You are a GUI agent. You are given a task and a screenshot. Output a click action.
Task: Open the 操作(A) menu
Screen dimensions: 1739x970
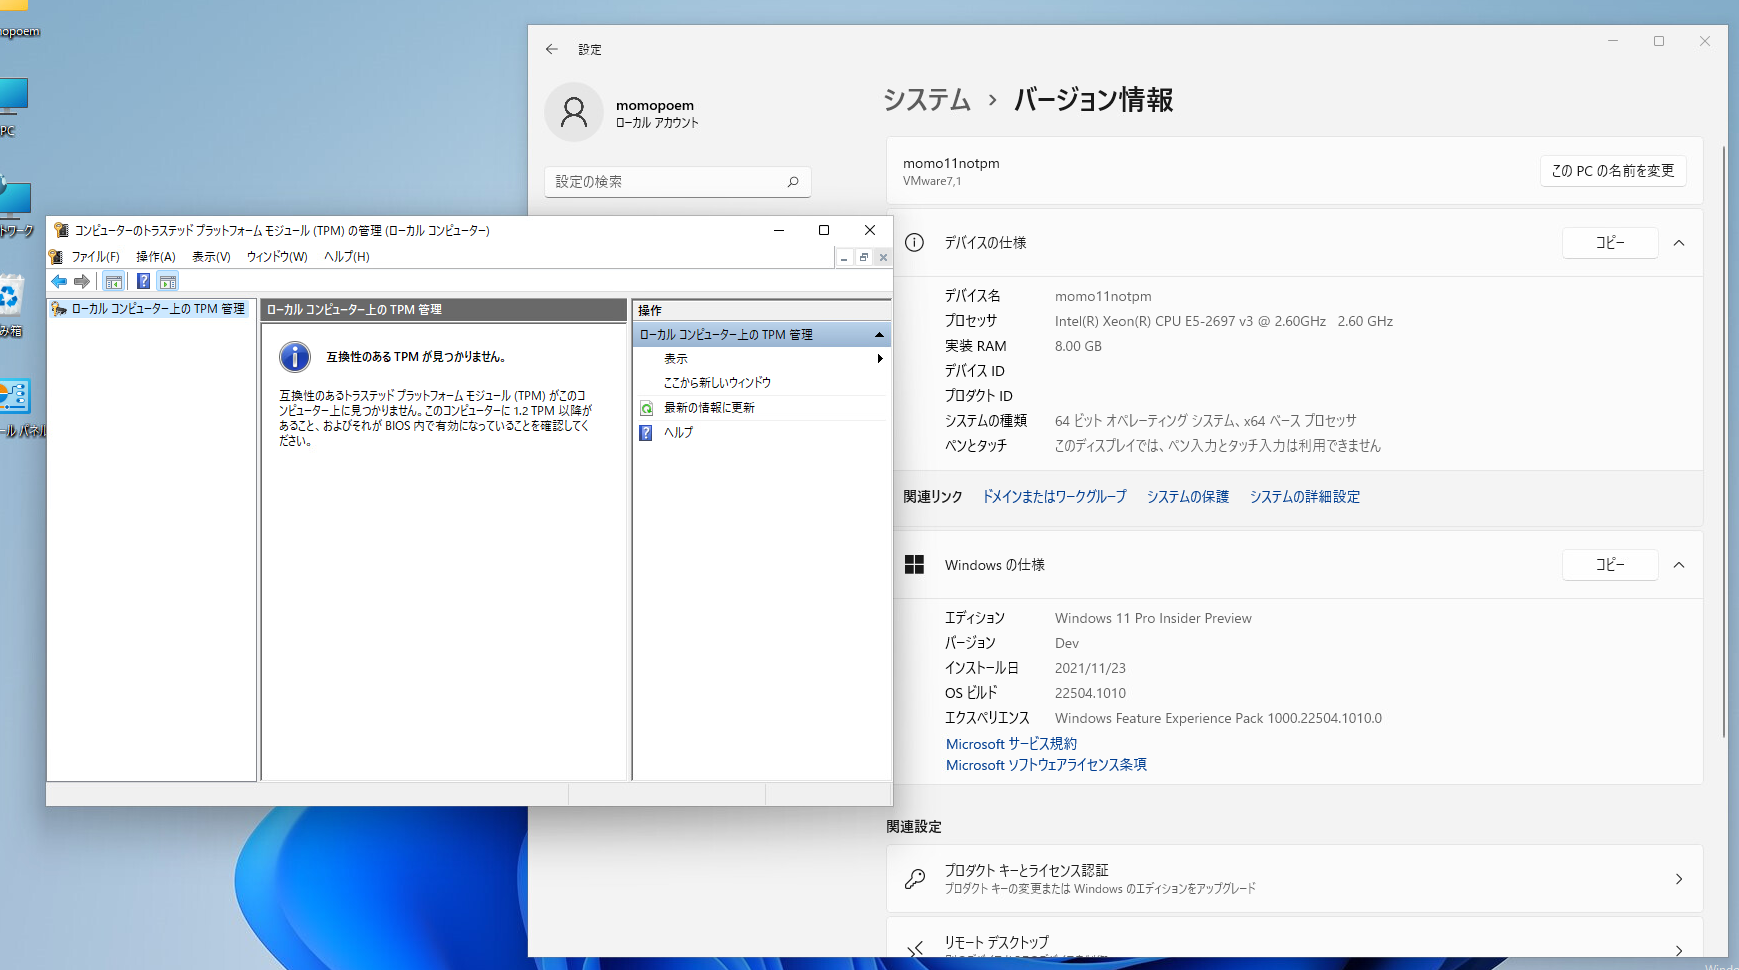point(156,257)
